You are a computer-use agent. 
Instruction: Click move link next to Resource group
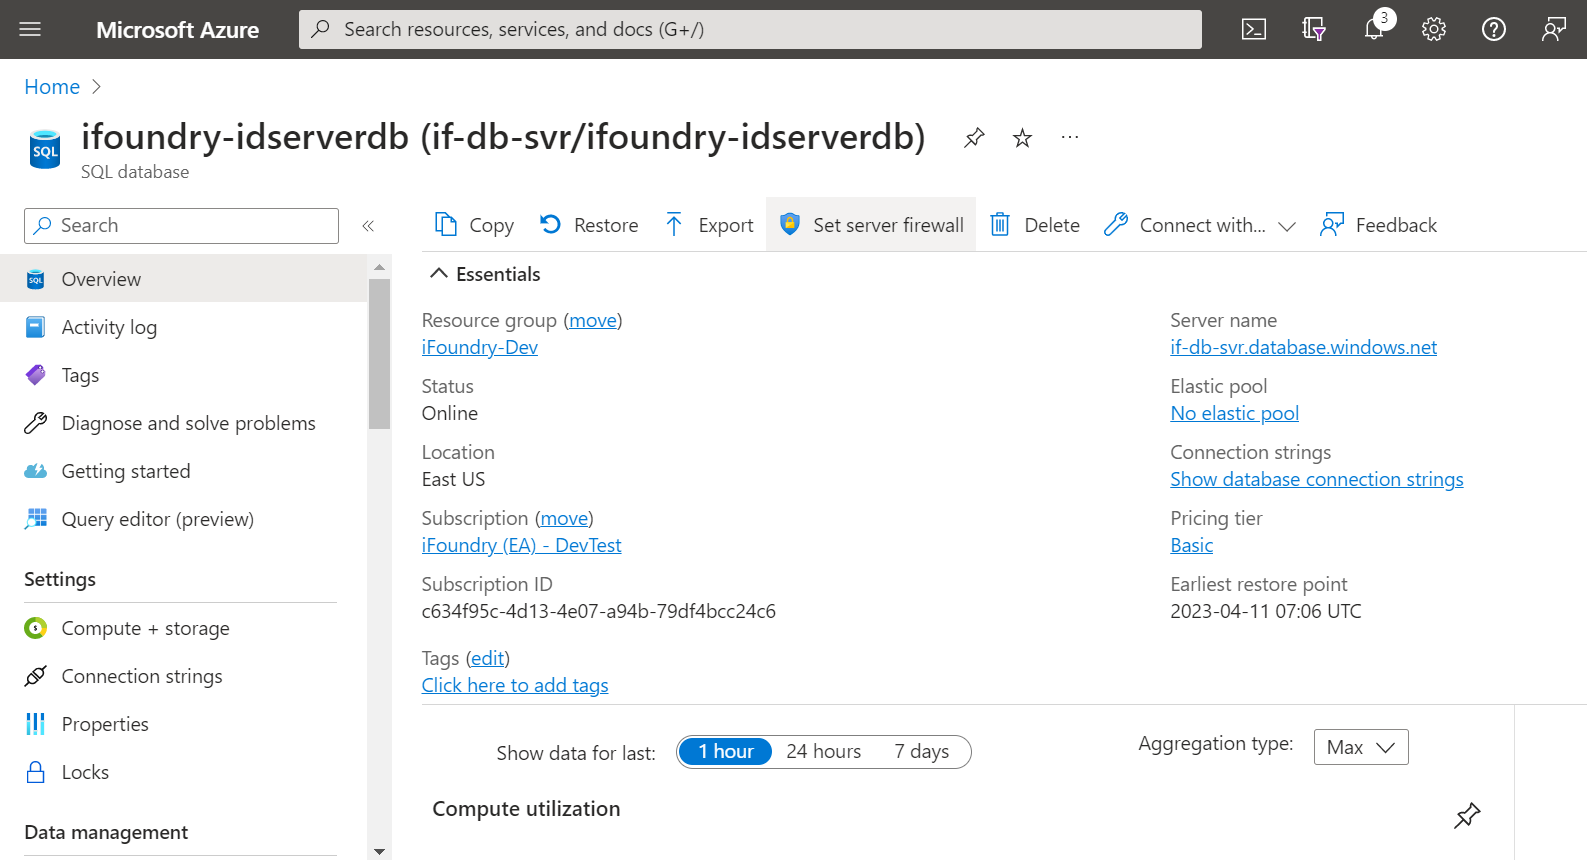pos(593,320)
